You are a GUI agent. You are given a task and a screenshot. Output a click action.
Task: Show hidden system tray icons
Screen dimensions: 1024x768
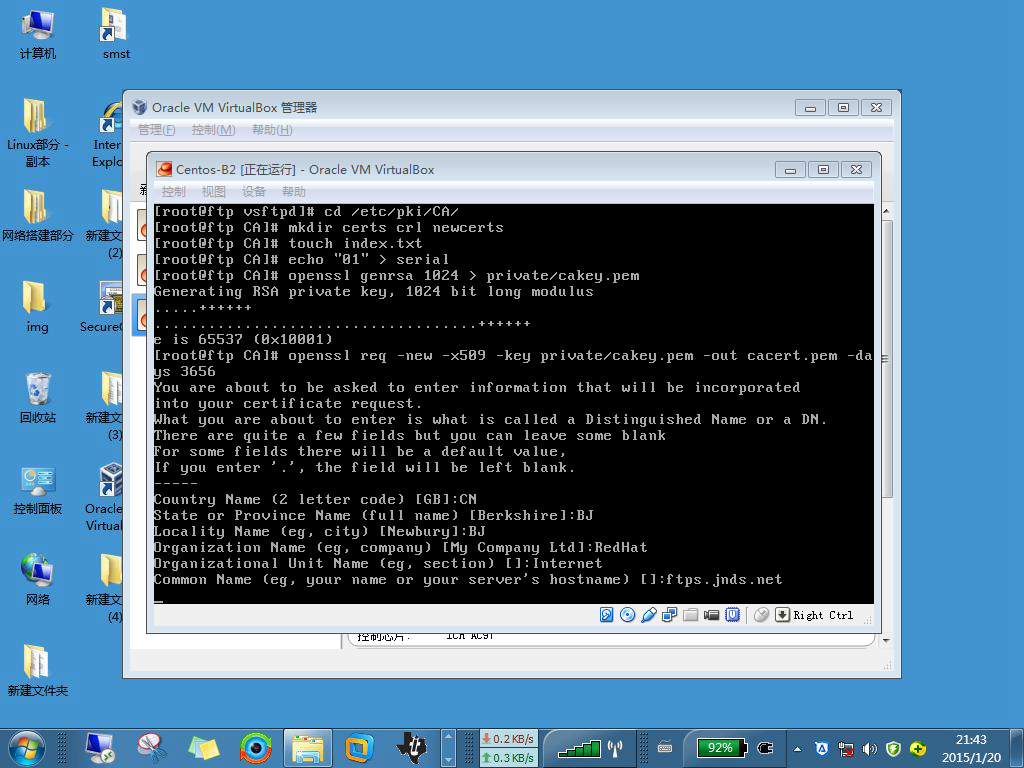pyautogui.click(x=797, y=749)
